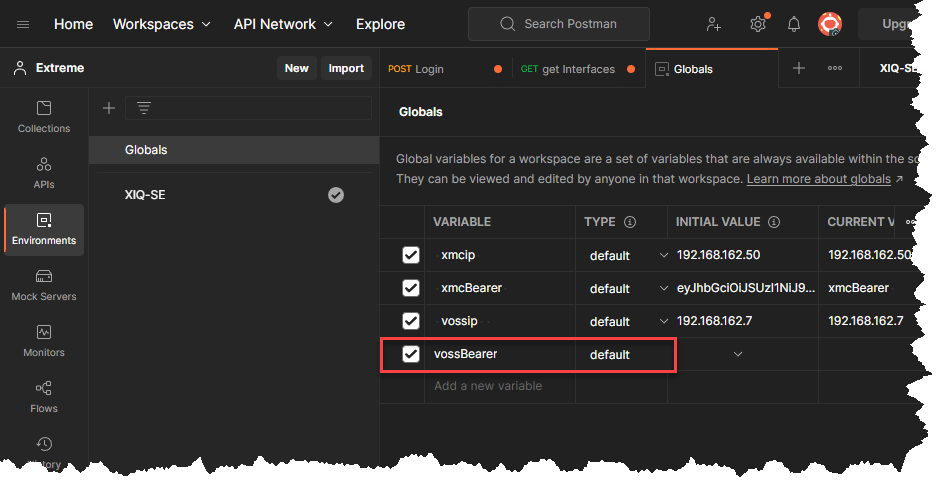
Task: Click the VARIABLE column header
Action: pyautogui.click(x=462, y=222)
